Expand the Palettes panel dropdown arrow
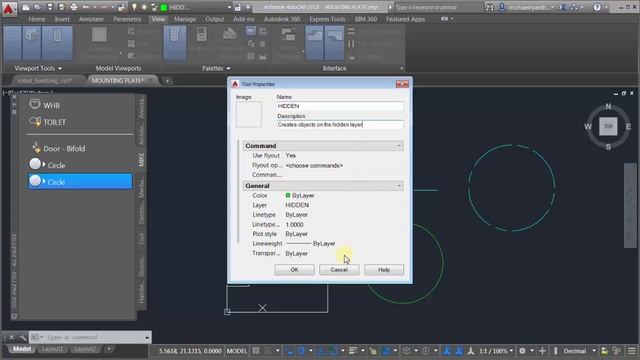The image size is (640, 360). pos(228,69)
